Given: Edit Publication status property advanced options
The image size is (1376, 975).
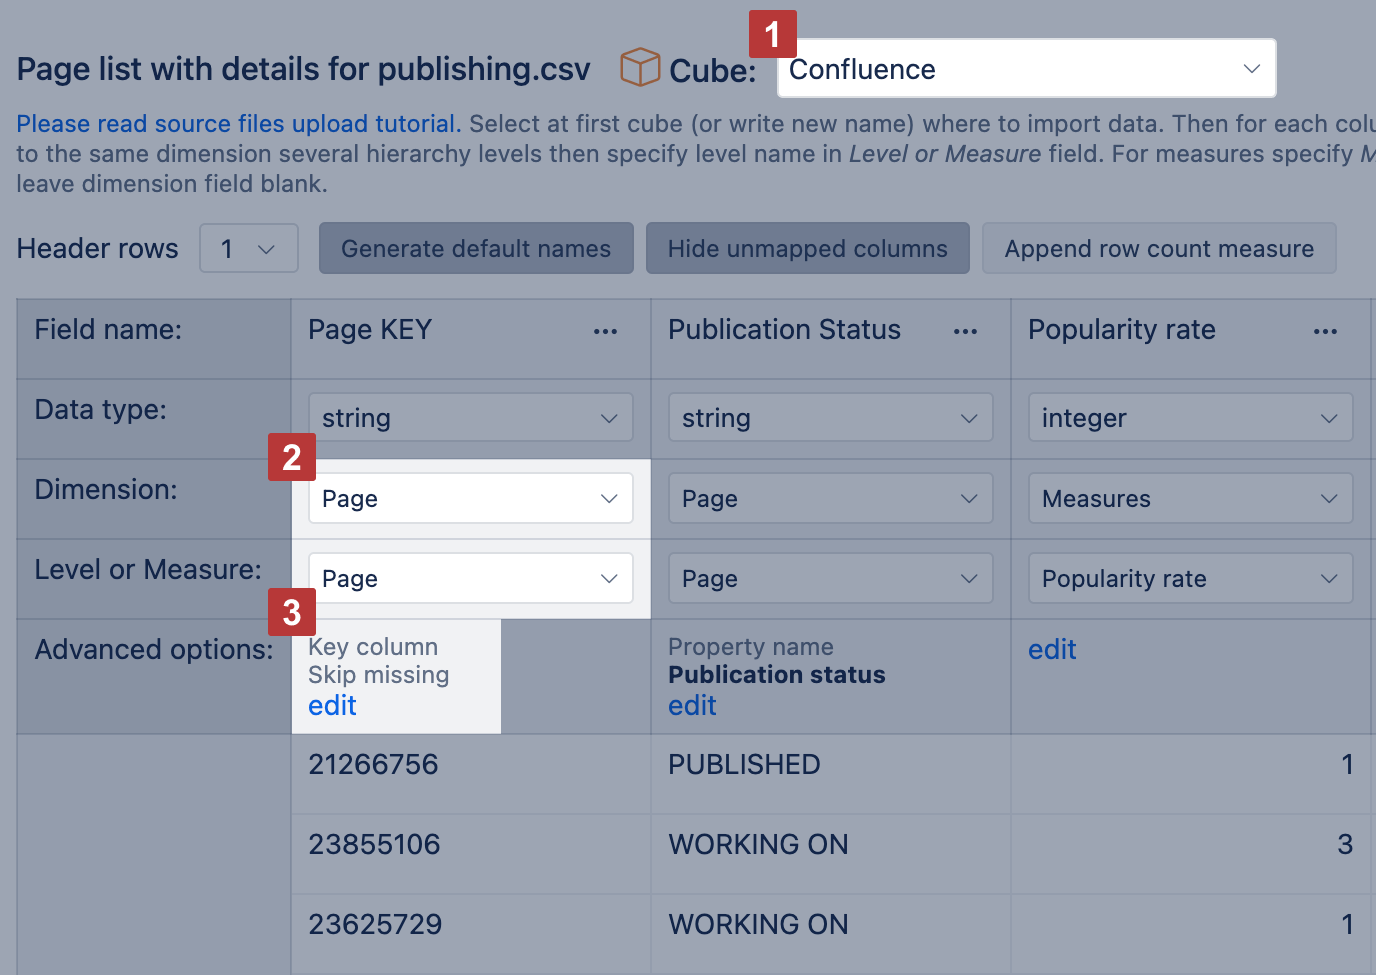Looking at the screenshot, I should pos(692,706).
